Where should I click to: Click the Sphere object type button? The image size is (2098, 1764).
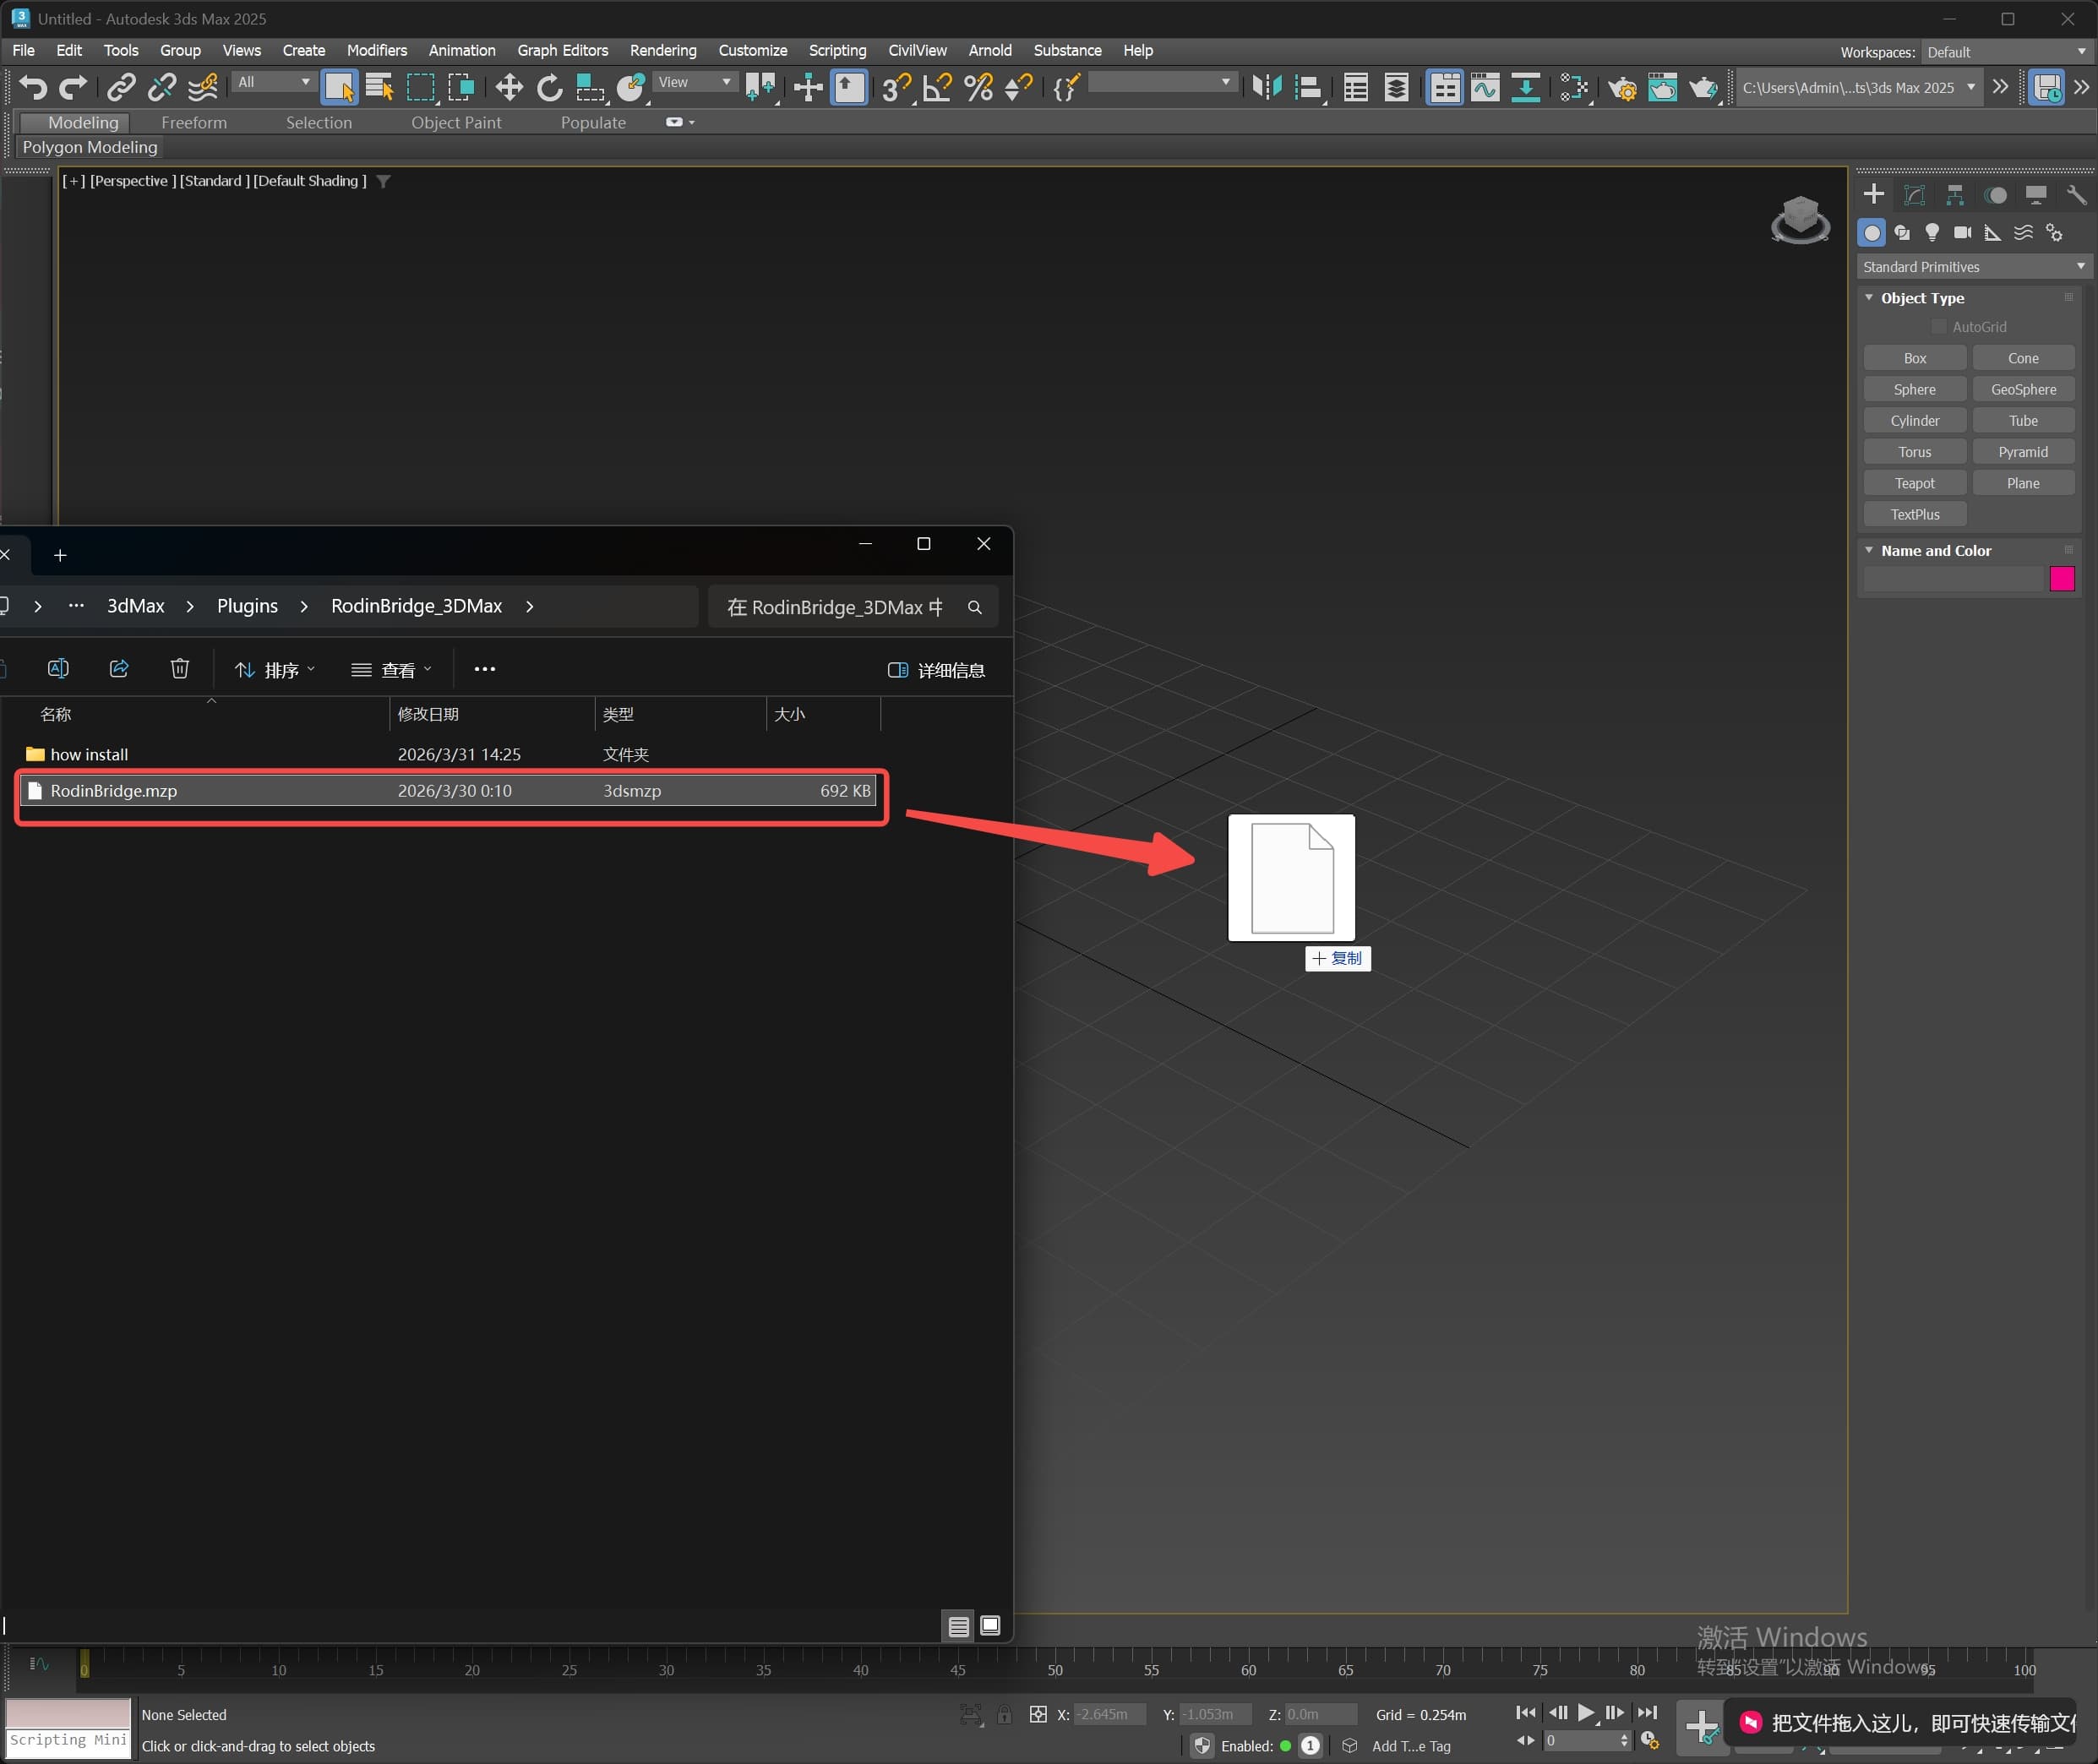[x=1914, y=389]
